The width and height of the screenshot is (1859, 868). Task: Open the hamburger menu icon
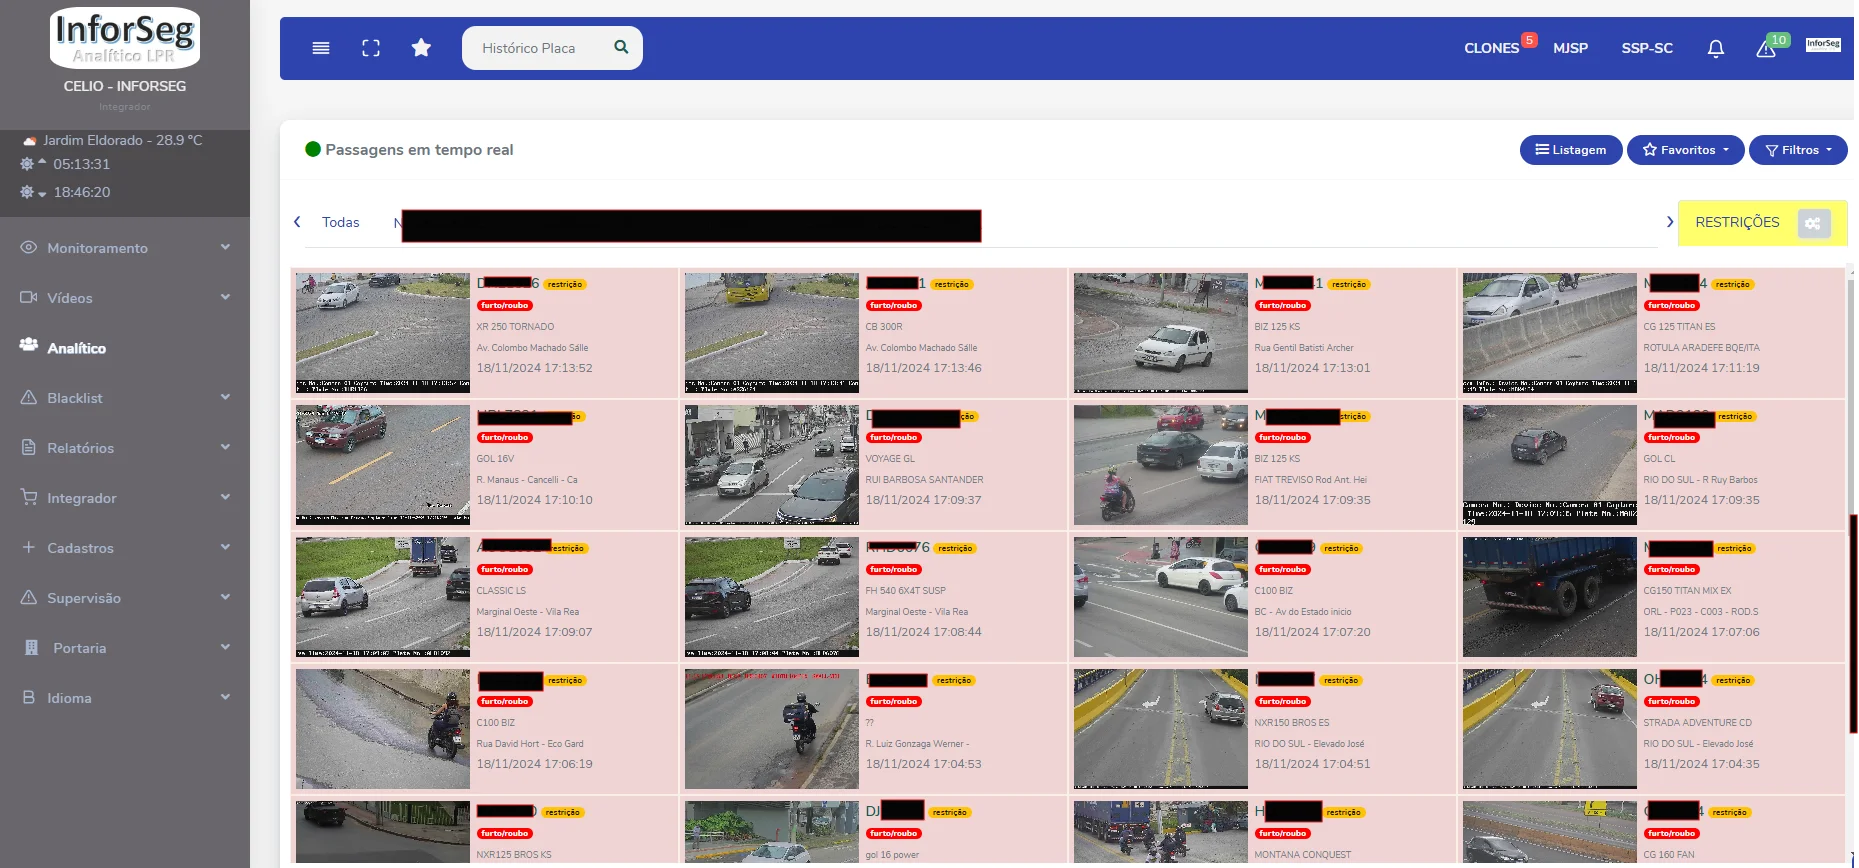(321, 48)
